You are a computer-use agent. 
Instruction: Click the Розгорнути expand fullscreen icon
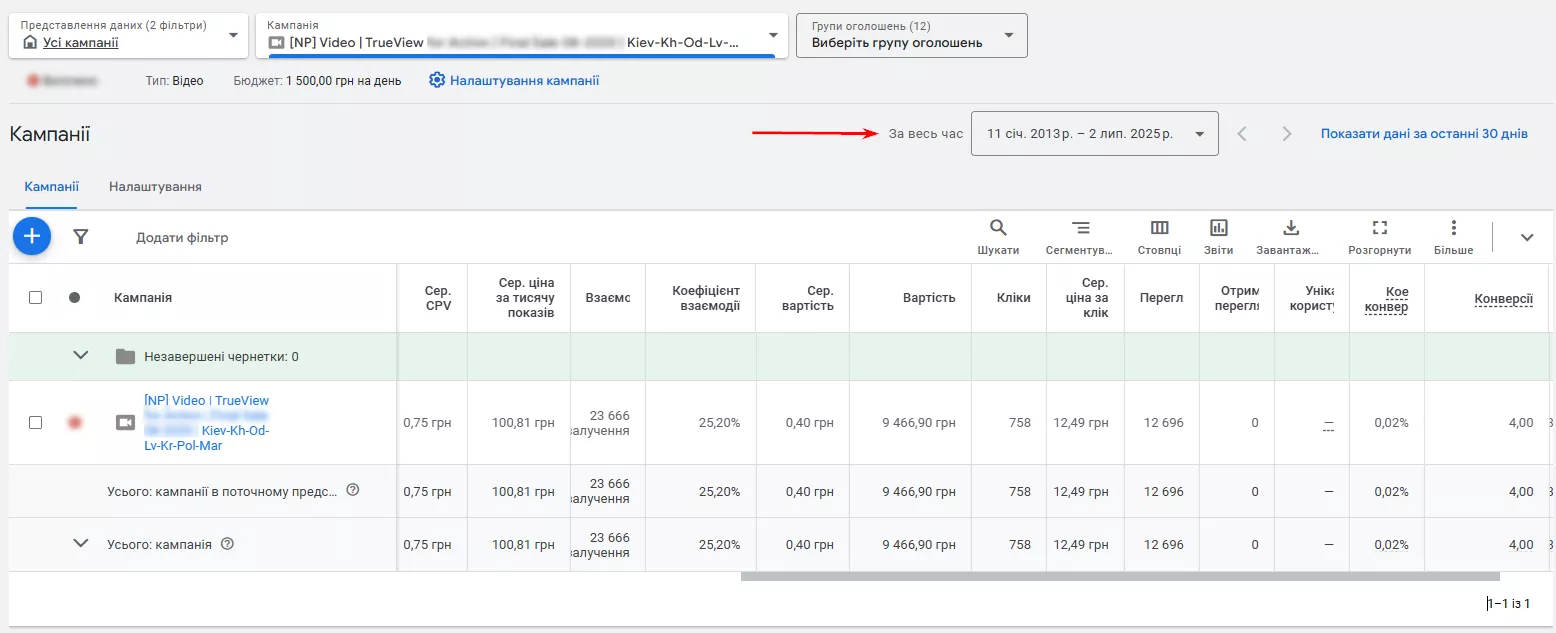point(1380,227)
